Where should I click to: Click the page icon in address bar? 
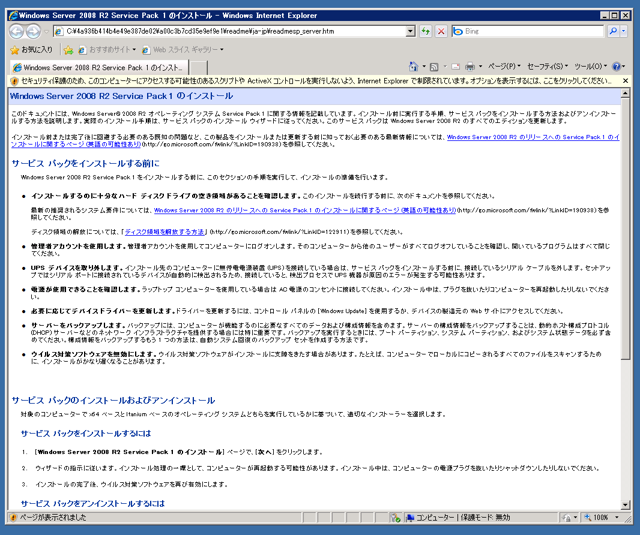59,31
